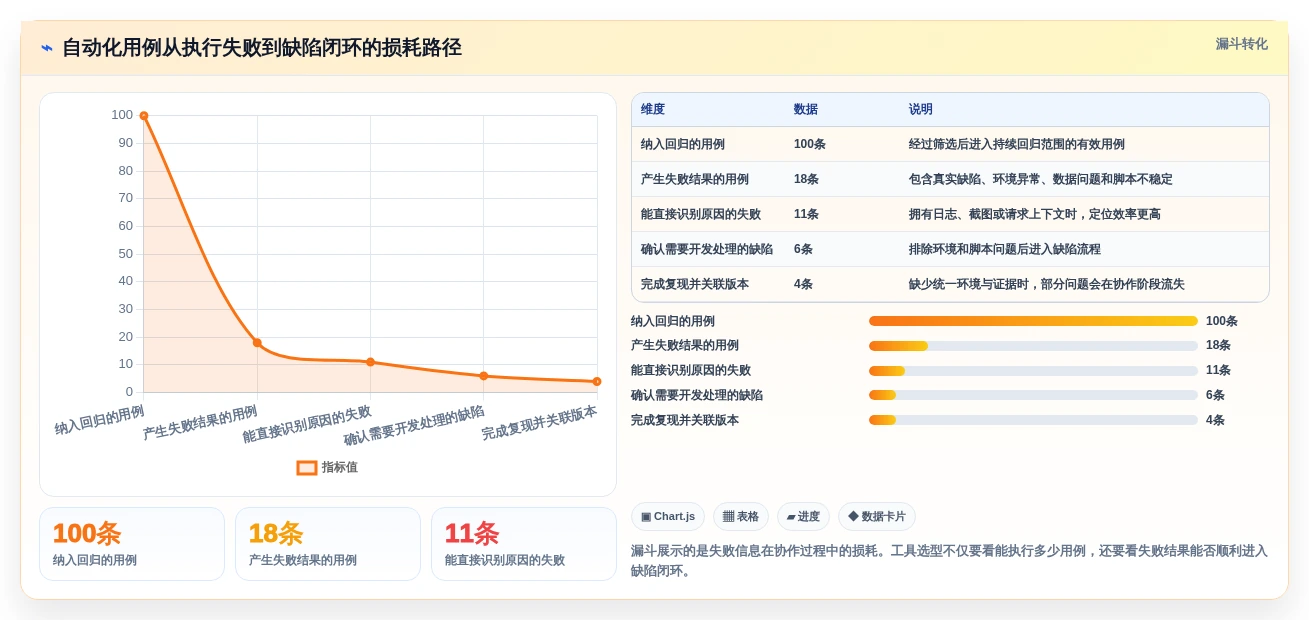Click the chart axis label 纳入回归的用例
This screenshot has height=620, width=1309.
[x=99, y=420]
